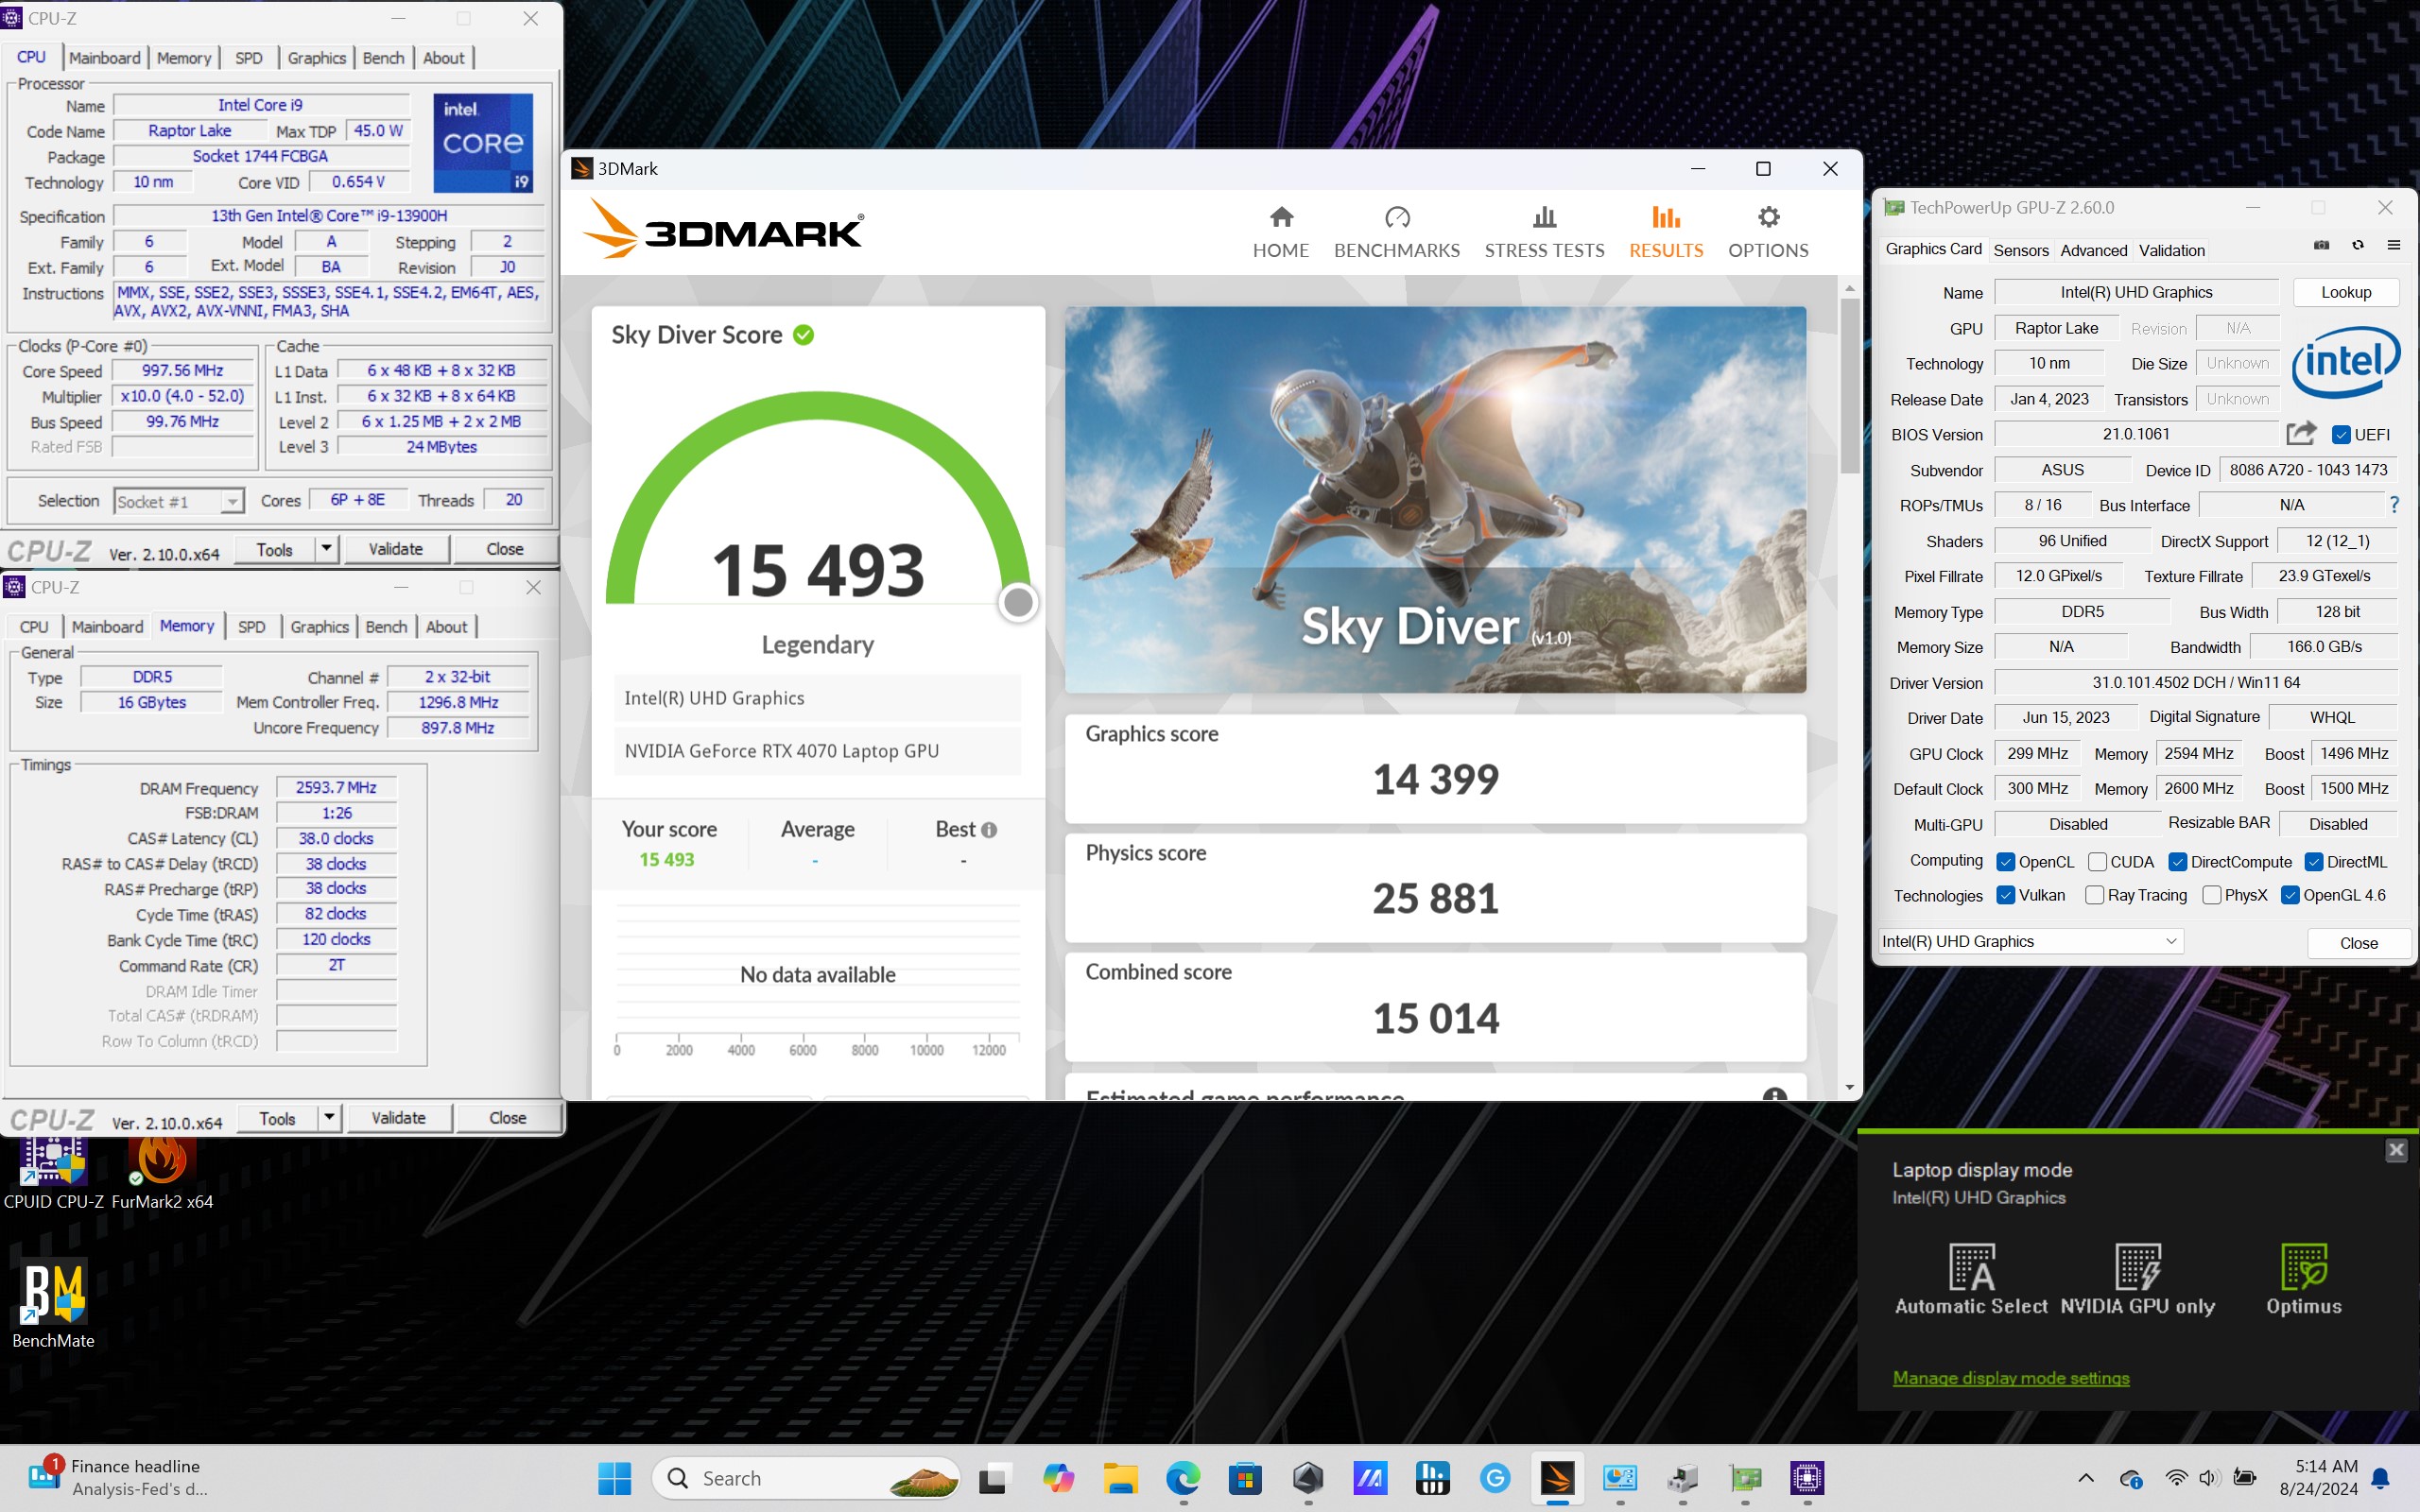Viewport: 2420px width, 1512px height.
Task: Open the Finance headline news widget
Action: [x=118, y=1477]
